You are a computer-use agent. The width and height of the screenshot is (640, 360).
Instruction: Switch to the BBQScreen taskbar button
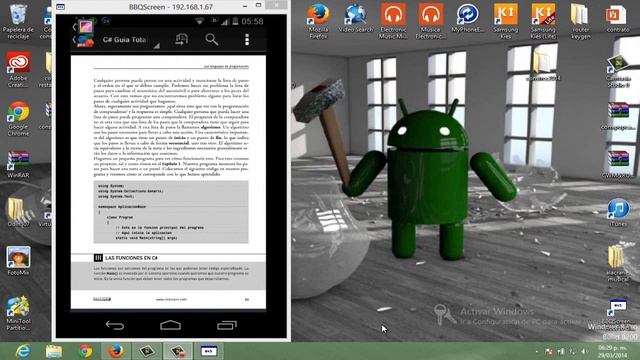point(209,351)
